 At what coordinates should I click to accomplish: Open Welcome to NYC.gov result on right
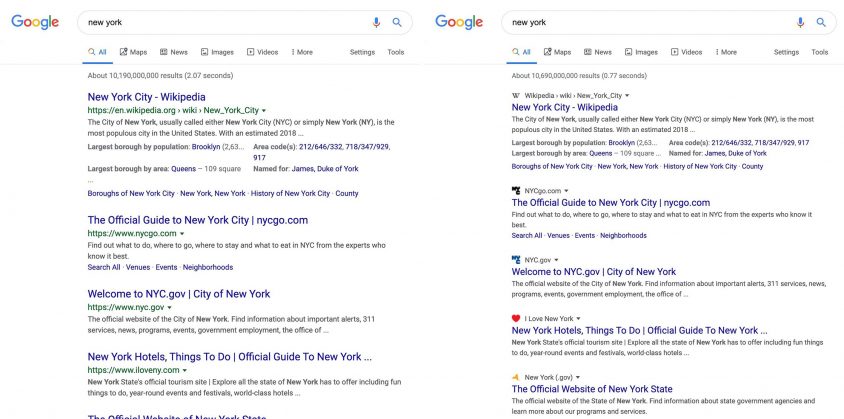click(x=594, y=271)
